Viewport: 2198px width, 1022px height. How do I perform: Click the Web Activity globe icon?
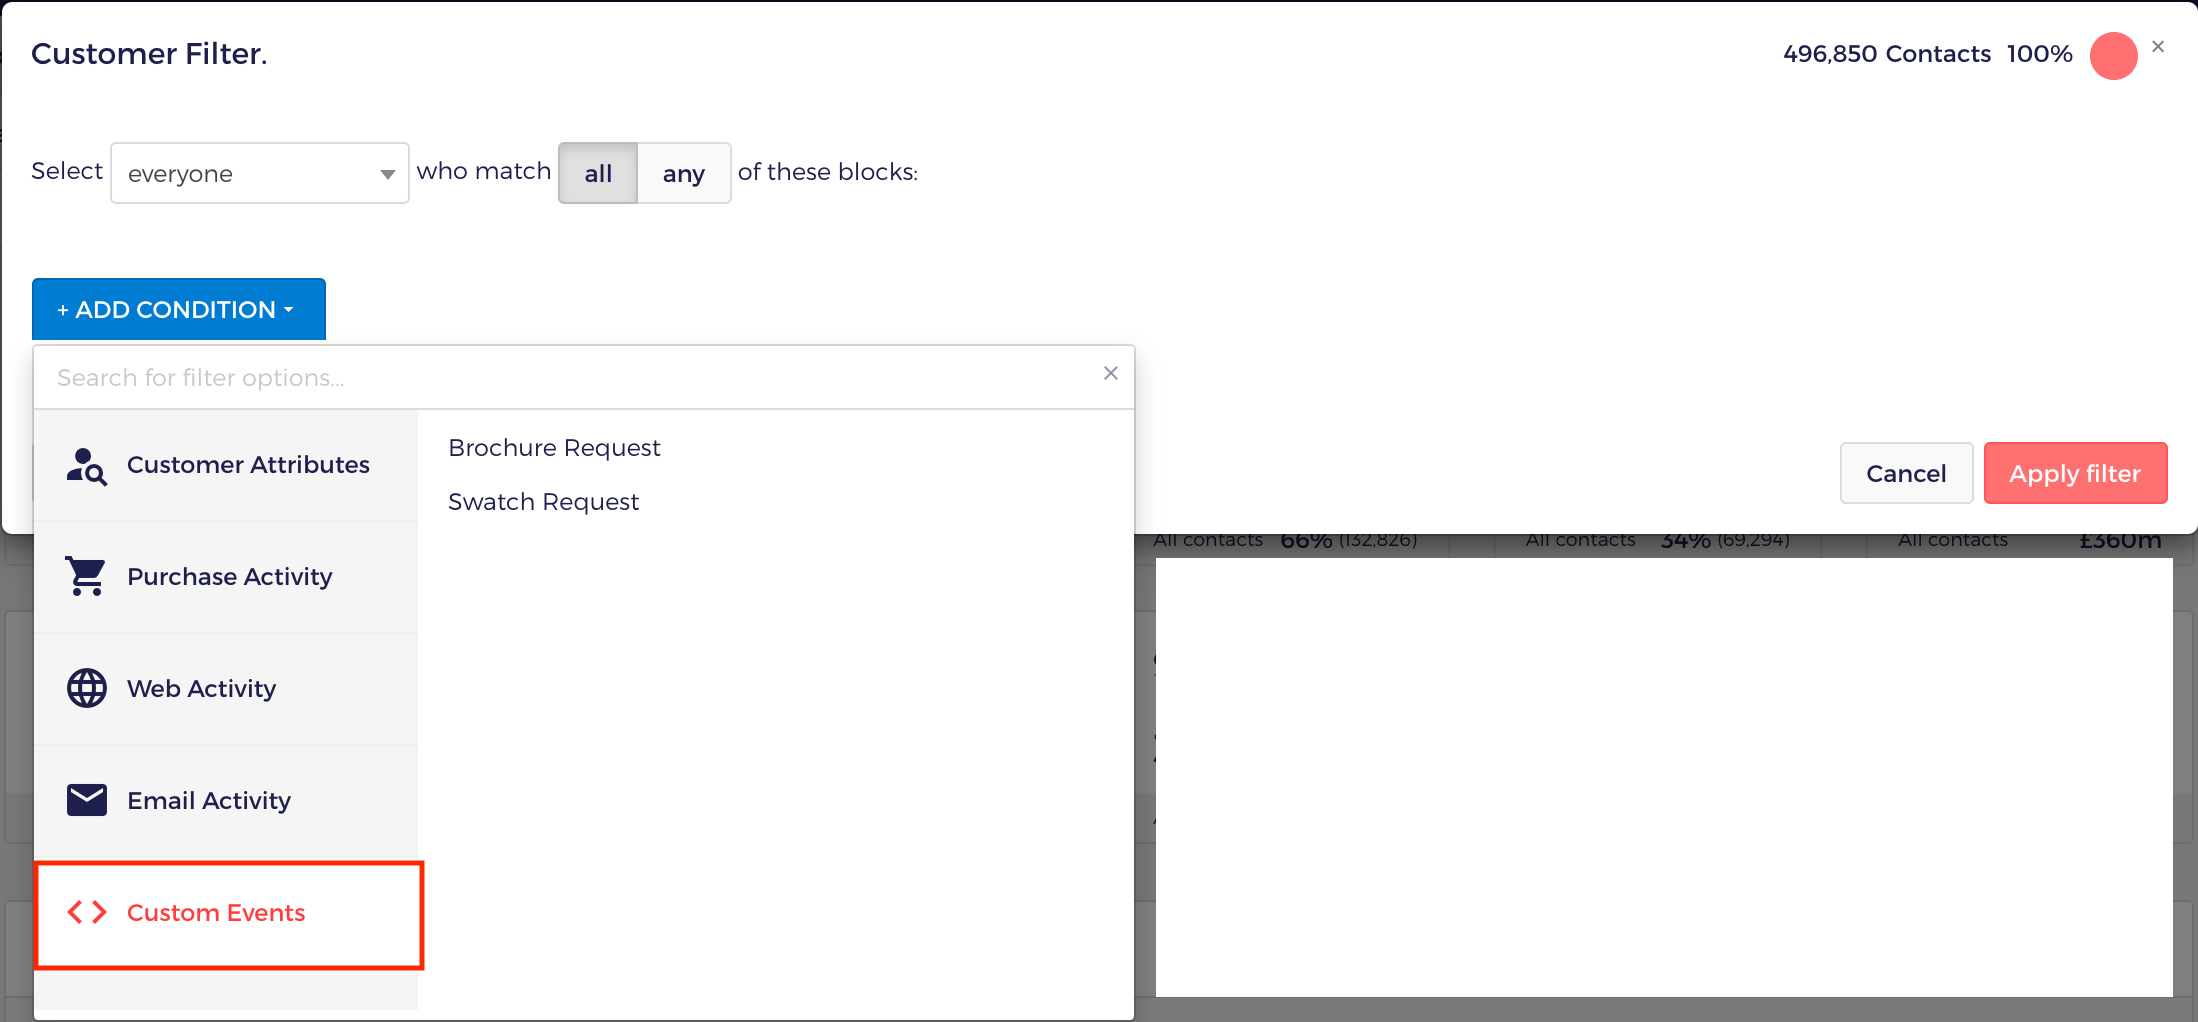click(87, 688)
